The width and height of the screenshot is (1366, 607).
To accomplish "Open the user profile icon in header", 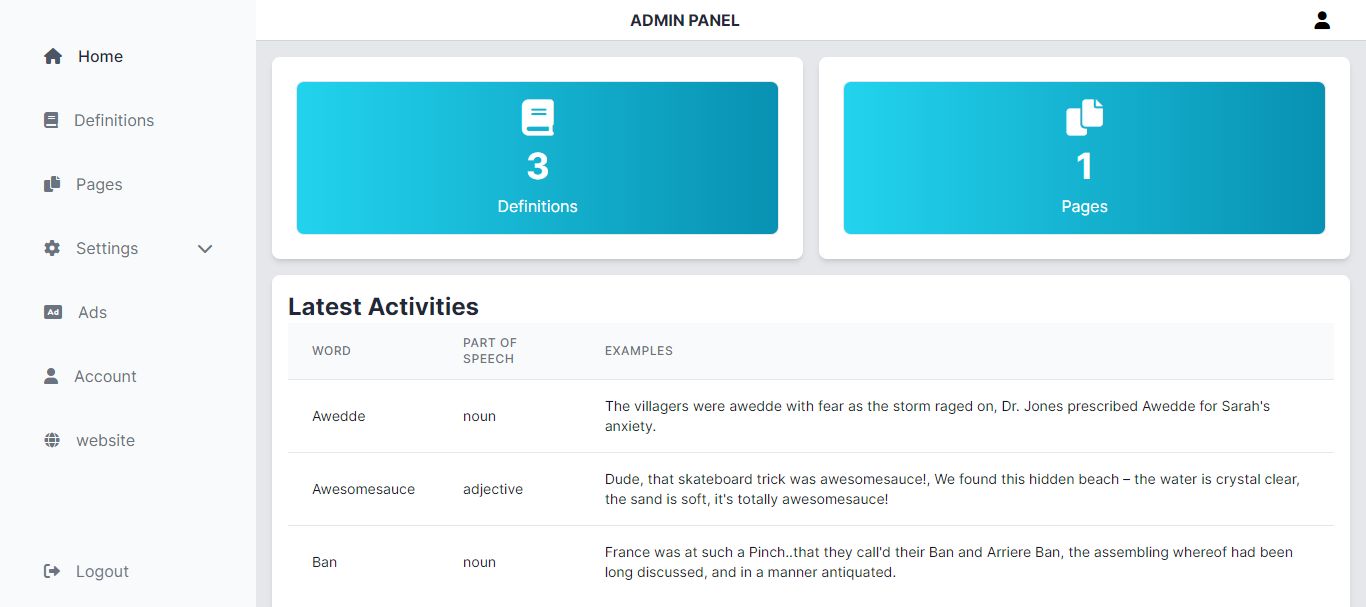I will pos(1322,20).
